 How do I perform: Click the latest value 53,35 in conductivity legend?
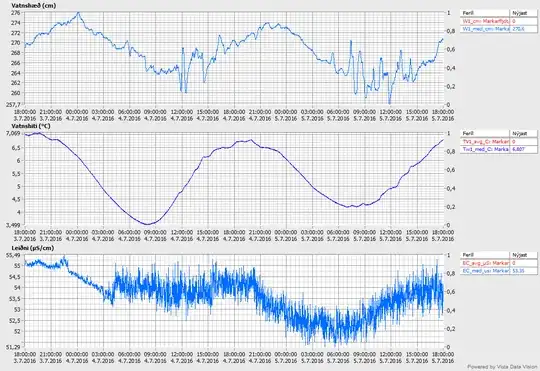518,271
